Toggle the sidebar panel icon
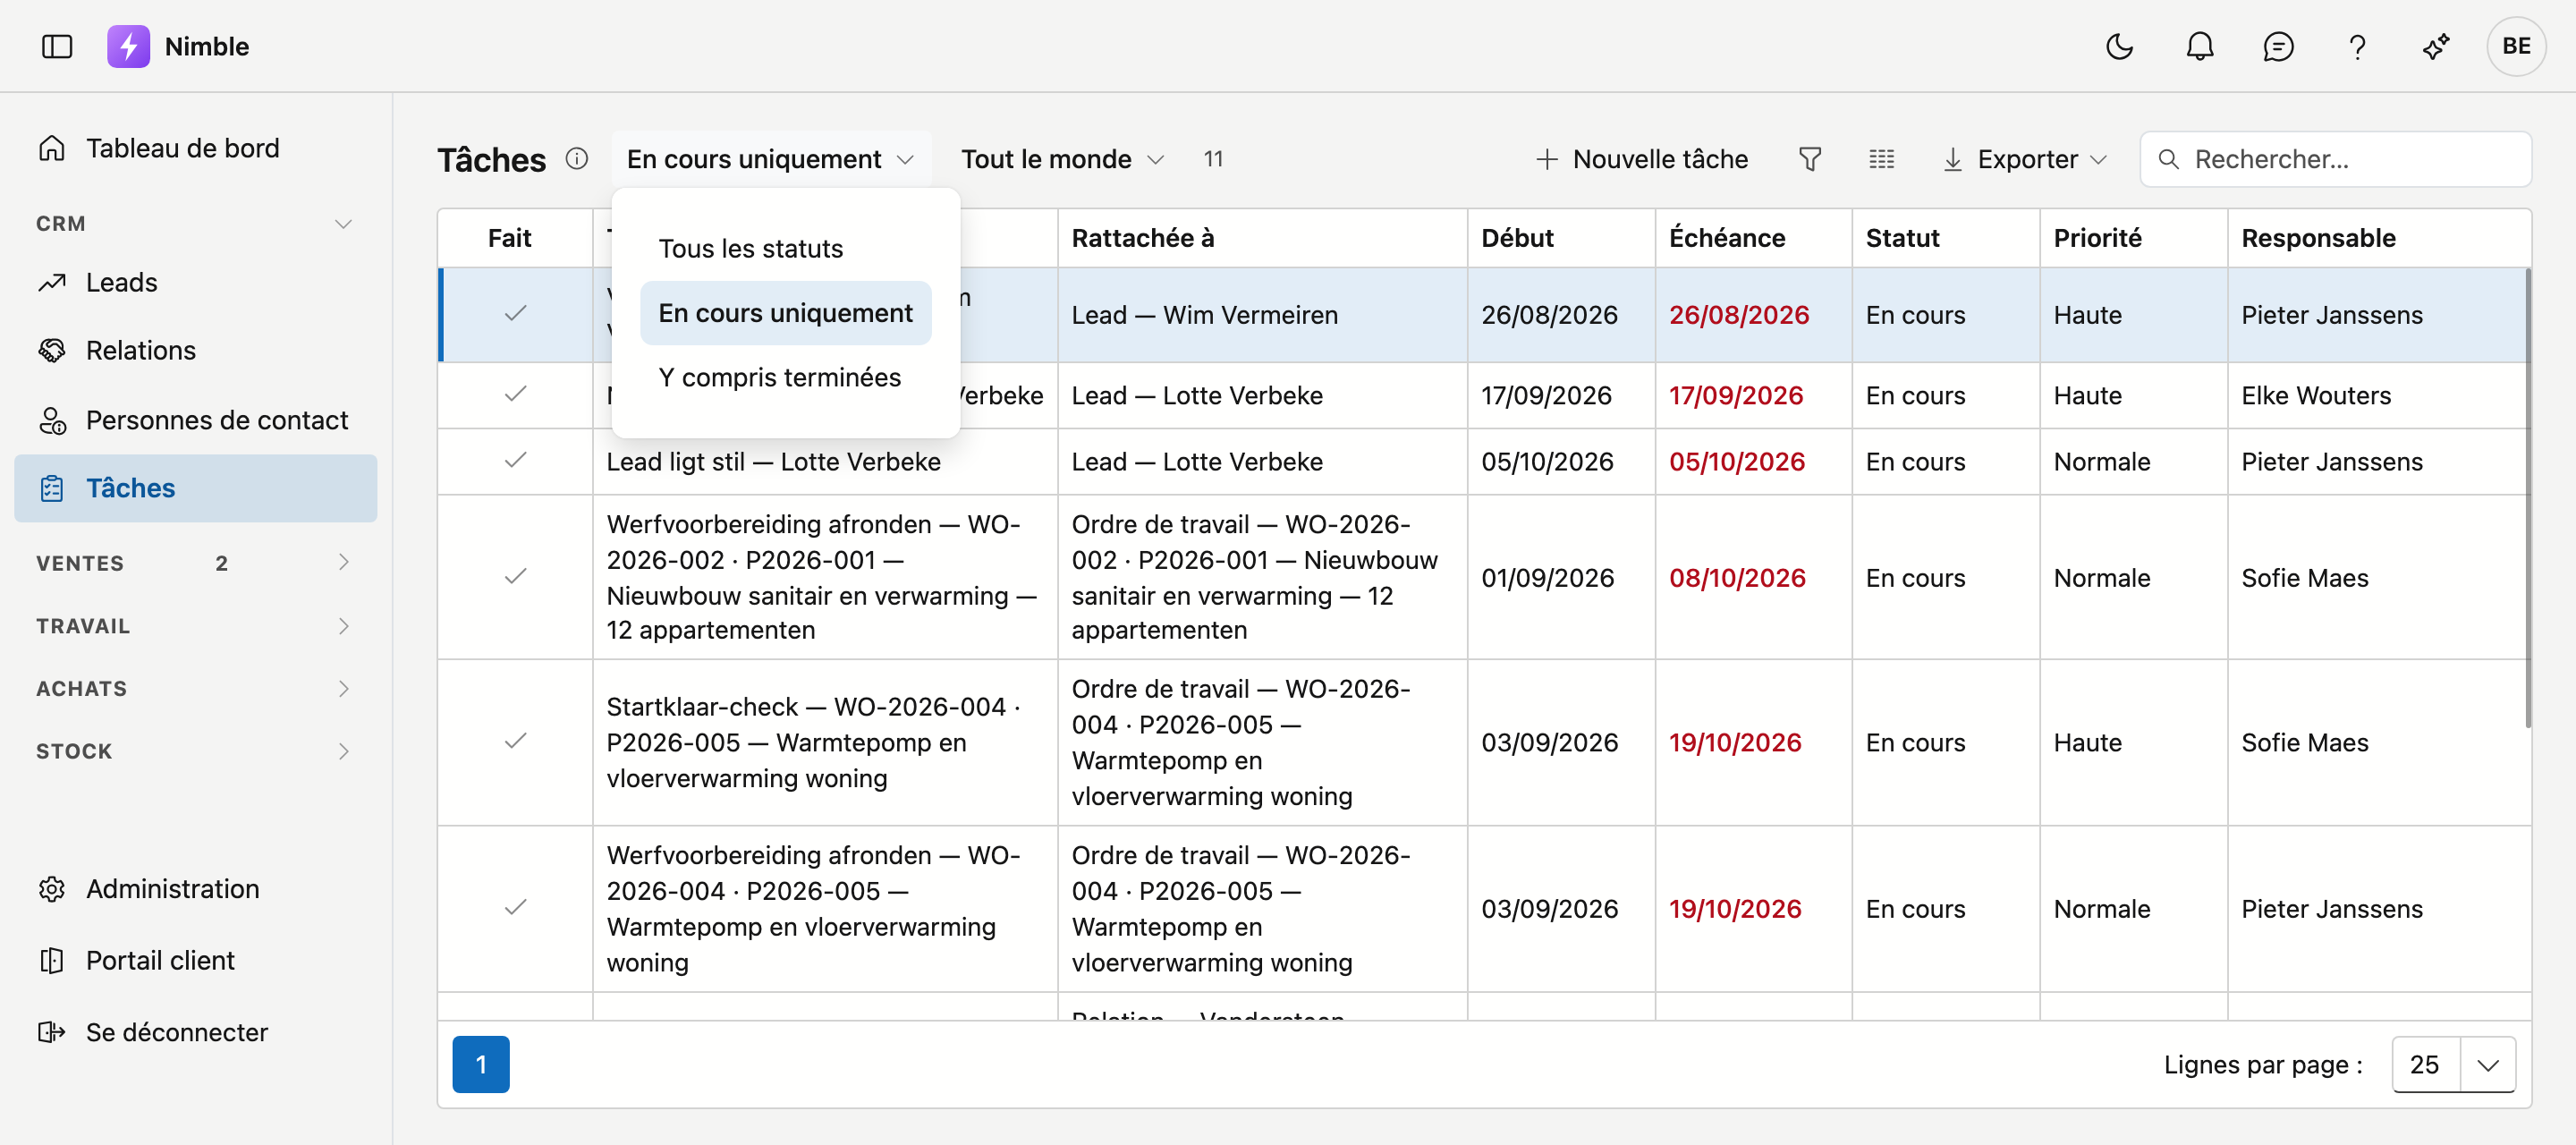Screen dimensions: 2576x1145 pyautogui.click(x=57, y=46)
